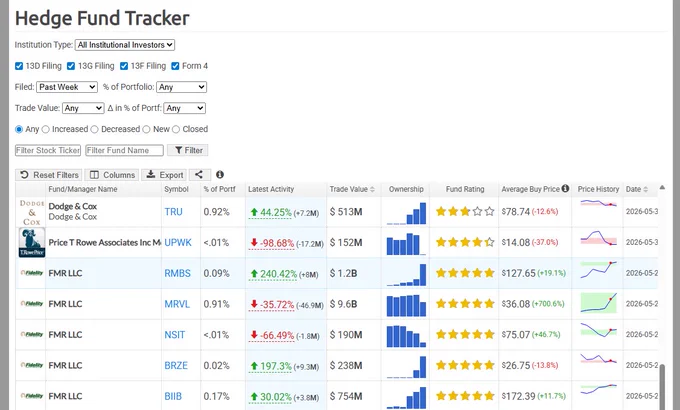
Task: Open the Trade Value dropdown
Action: (83, 108)
